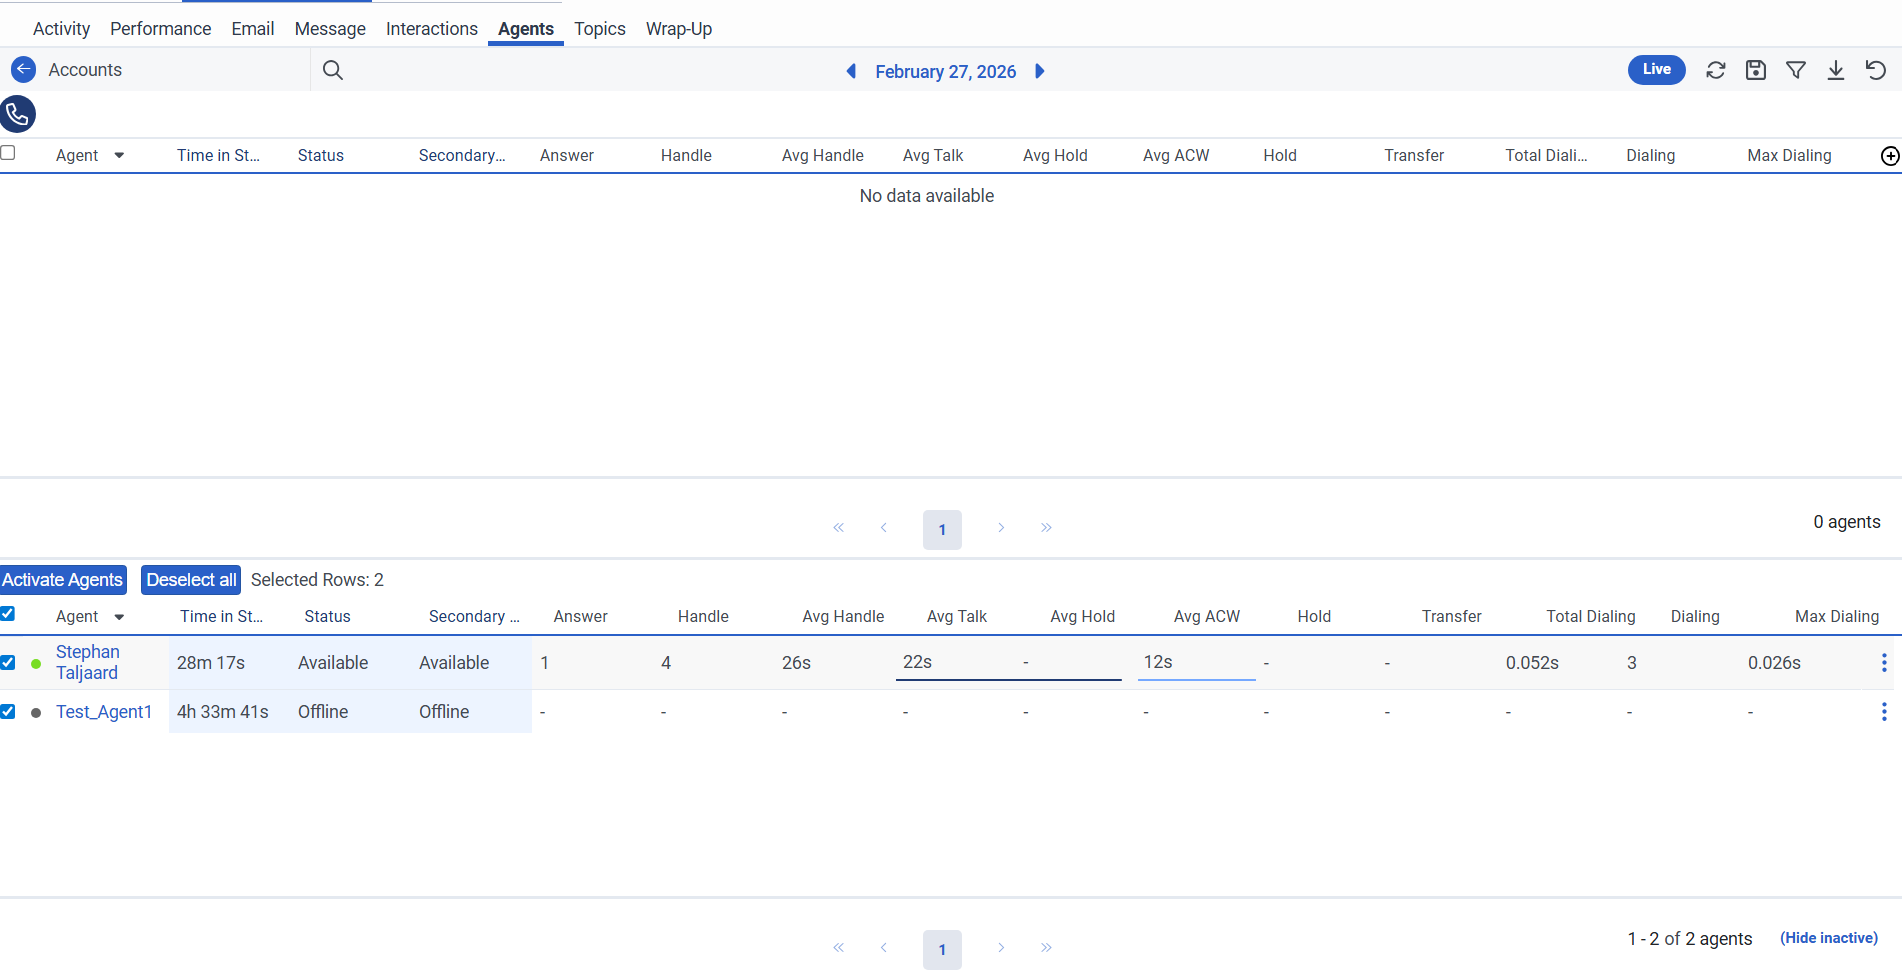Open the search magnifier icon

pyautogui.click(x=333, y=70)
